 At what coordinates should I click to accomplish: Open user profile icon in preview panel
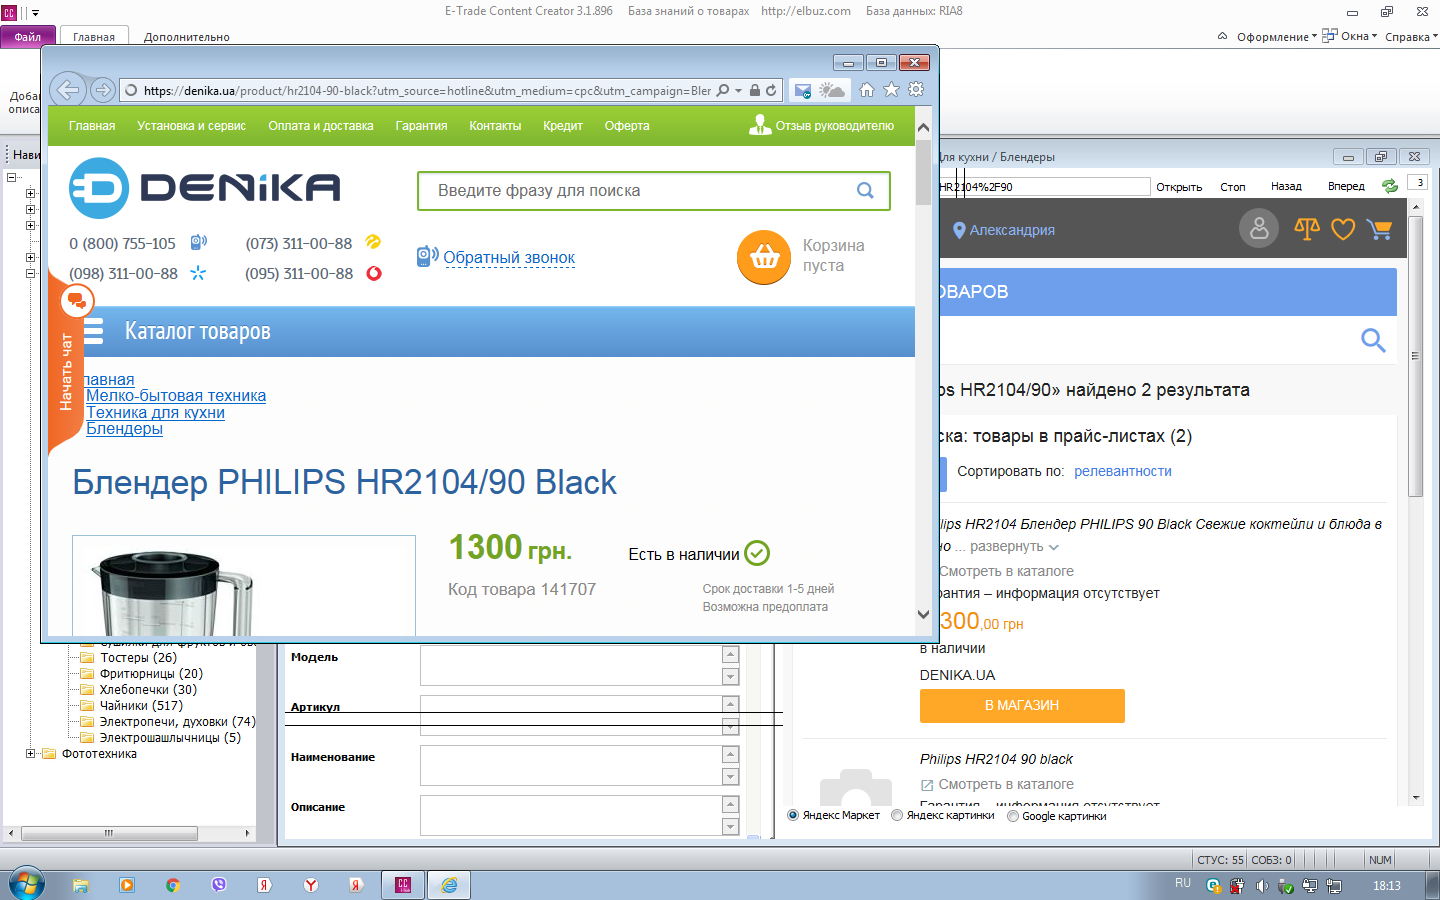(x=1259, y=229)
